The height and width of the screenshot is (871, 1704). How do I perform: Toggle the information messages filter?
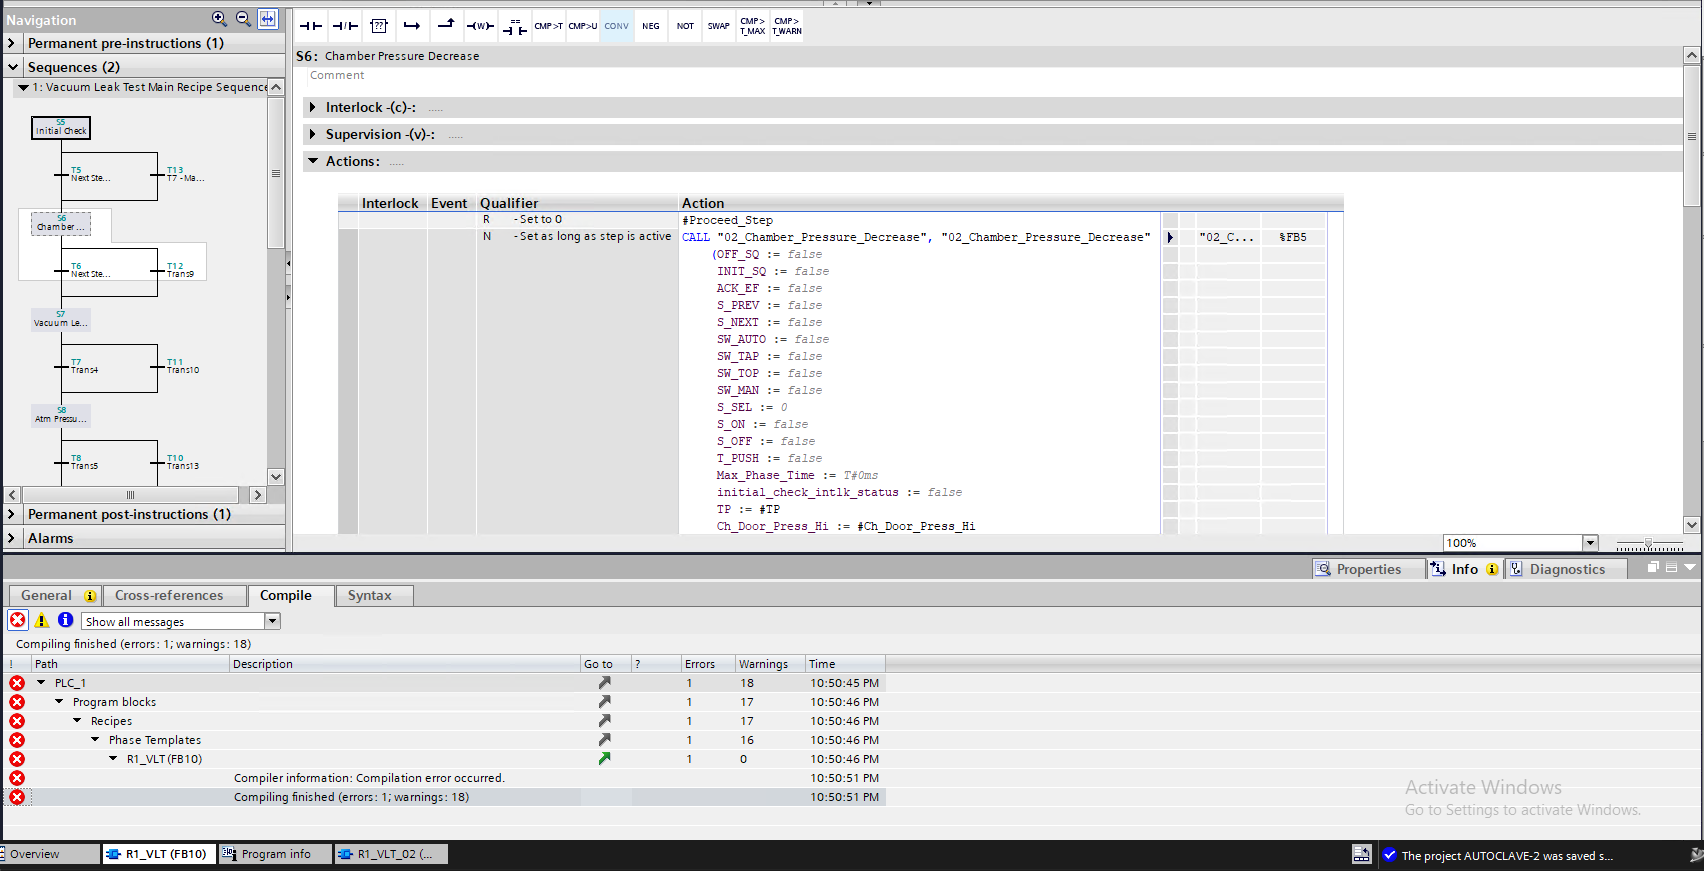pos(65,620)
